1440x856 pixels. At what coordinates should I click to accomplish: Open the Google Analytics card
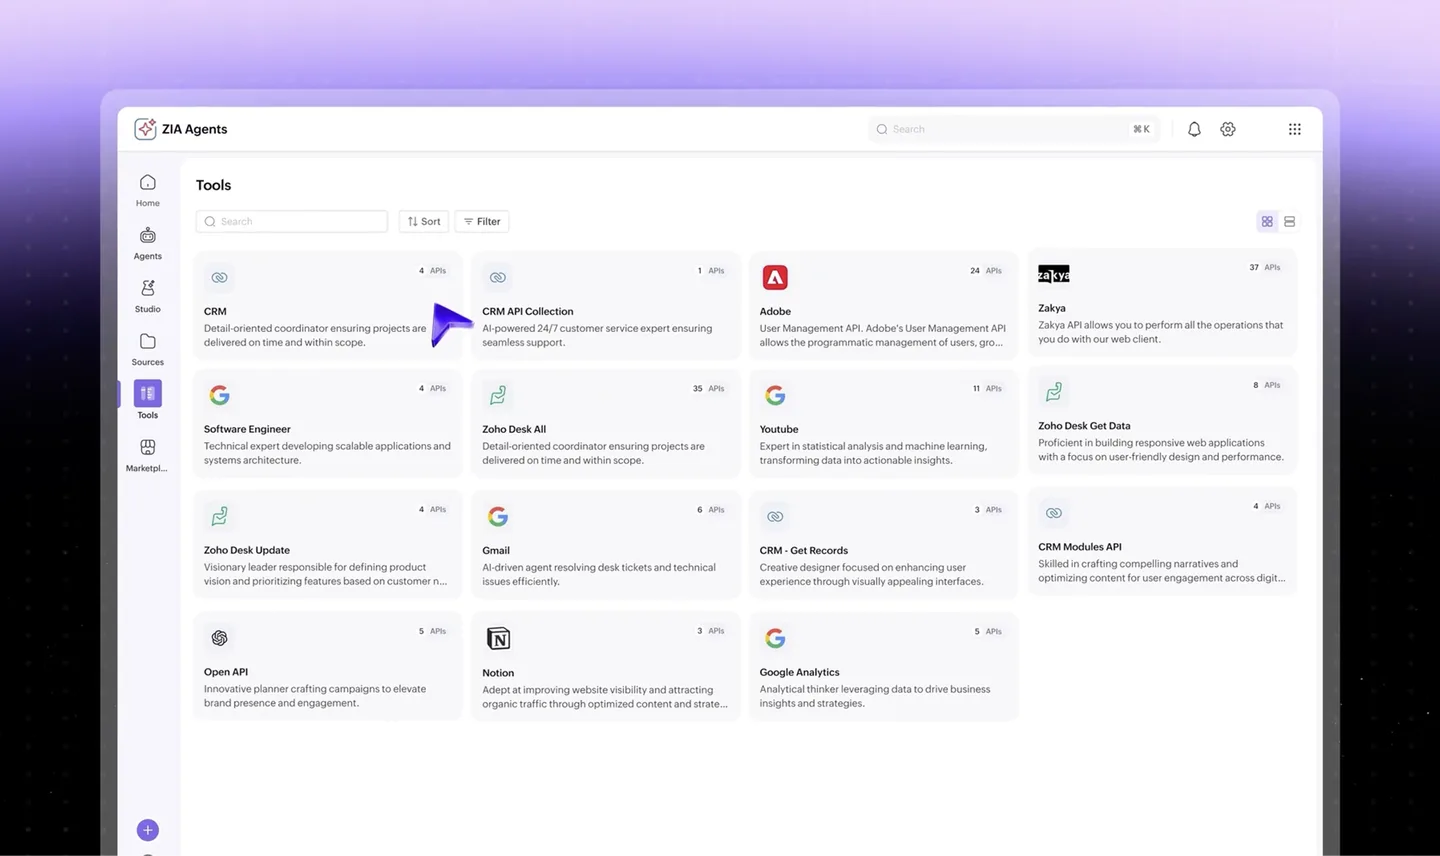coord(883,666)
